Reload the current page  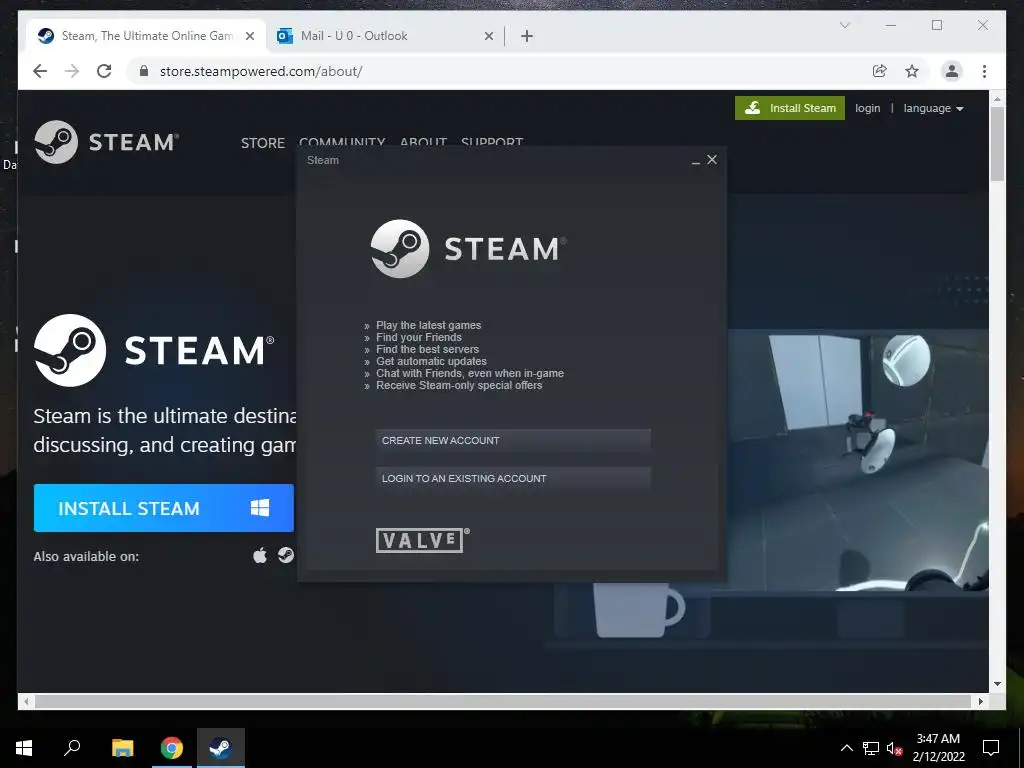104,71
